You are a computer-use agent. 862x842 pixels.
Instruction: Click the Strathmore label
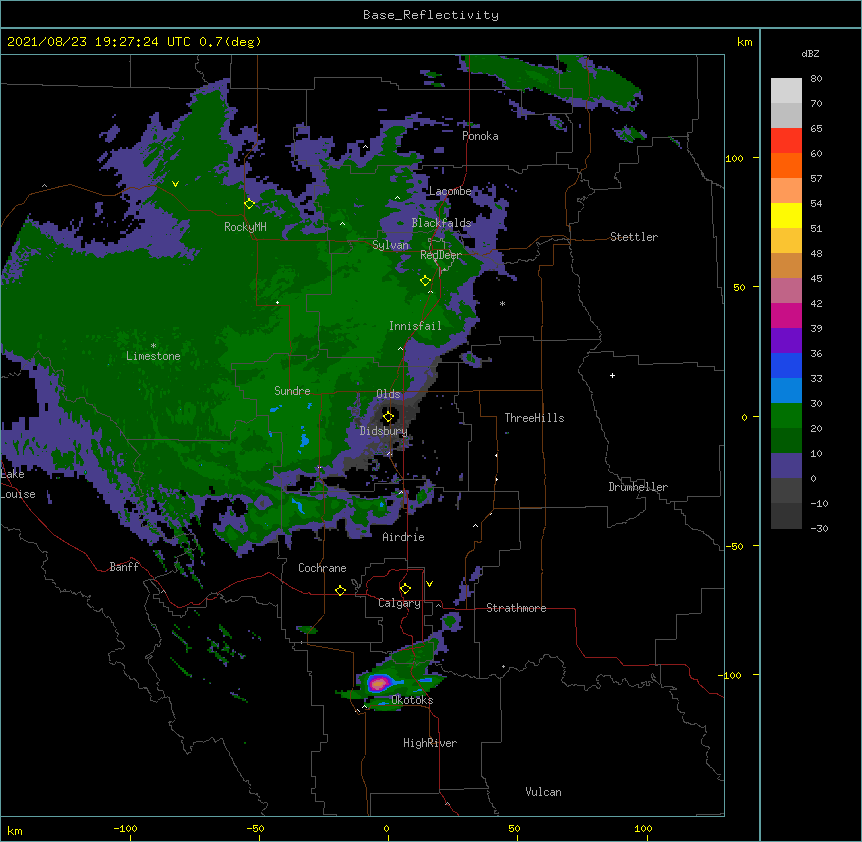click(x=516, y=608)
